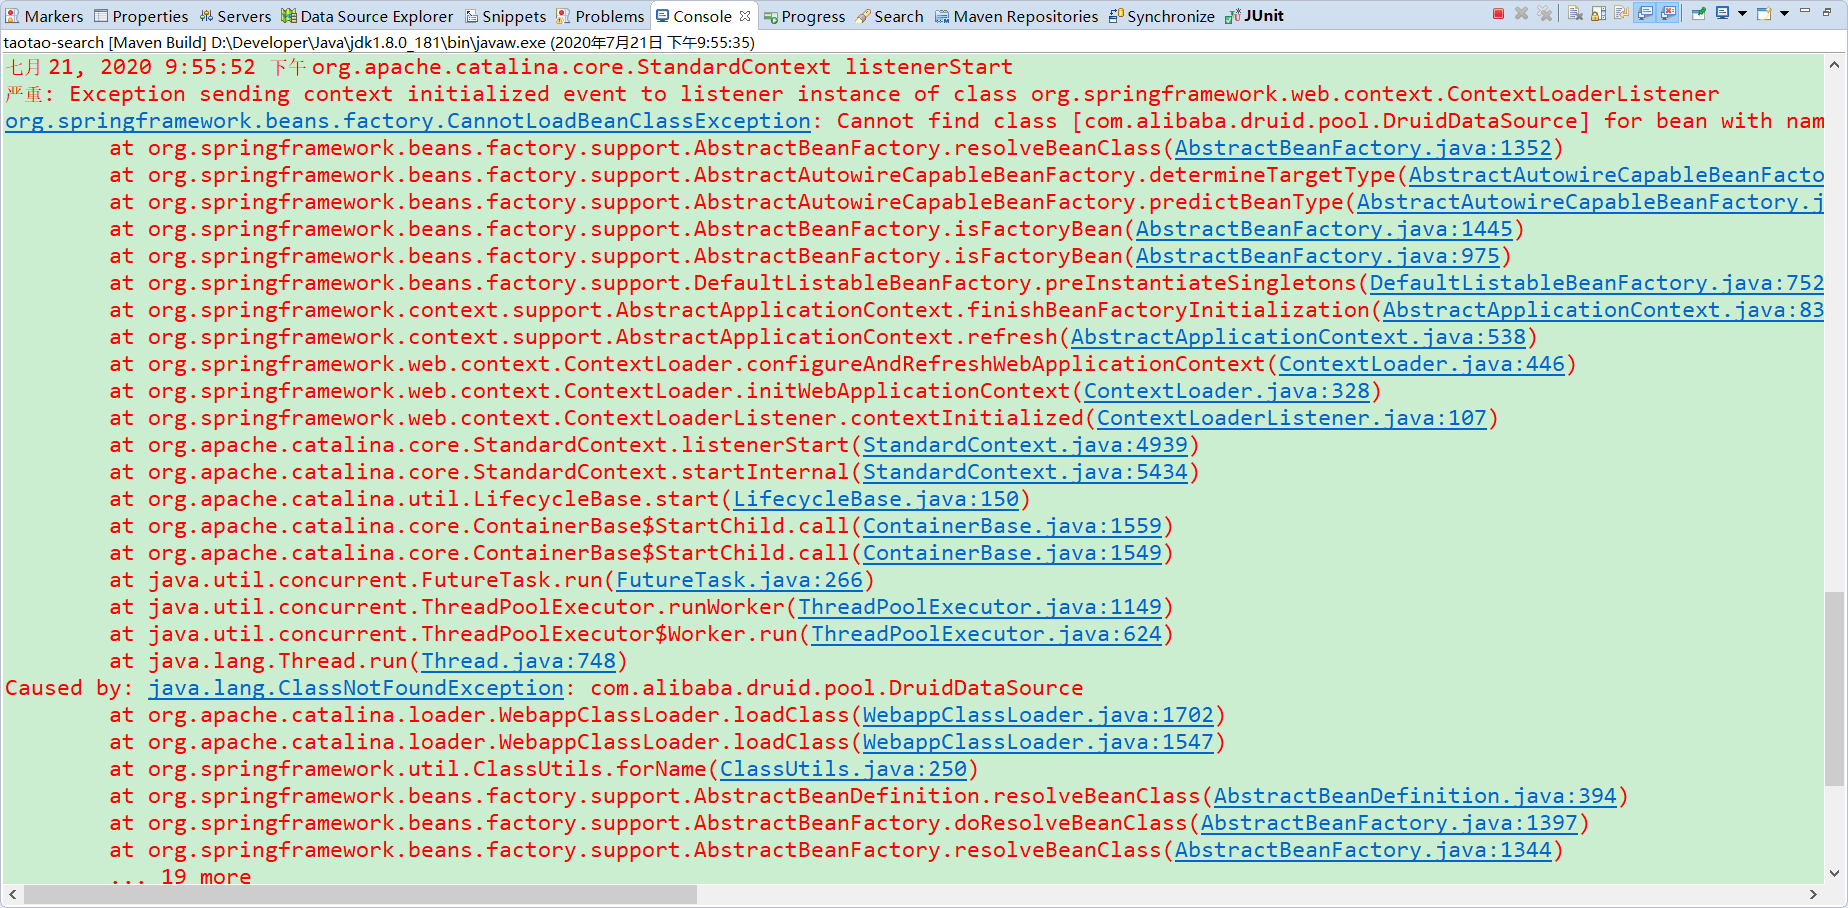Screen dimensions: 1848x908
Task: Open the Search tab
Action: tap(889, 16)
